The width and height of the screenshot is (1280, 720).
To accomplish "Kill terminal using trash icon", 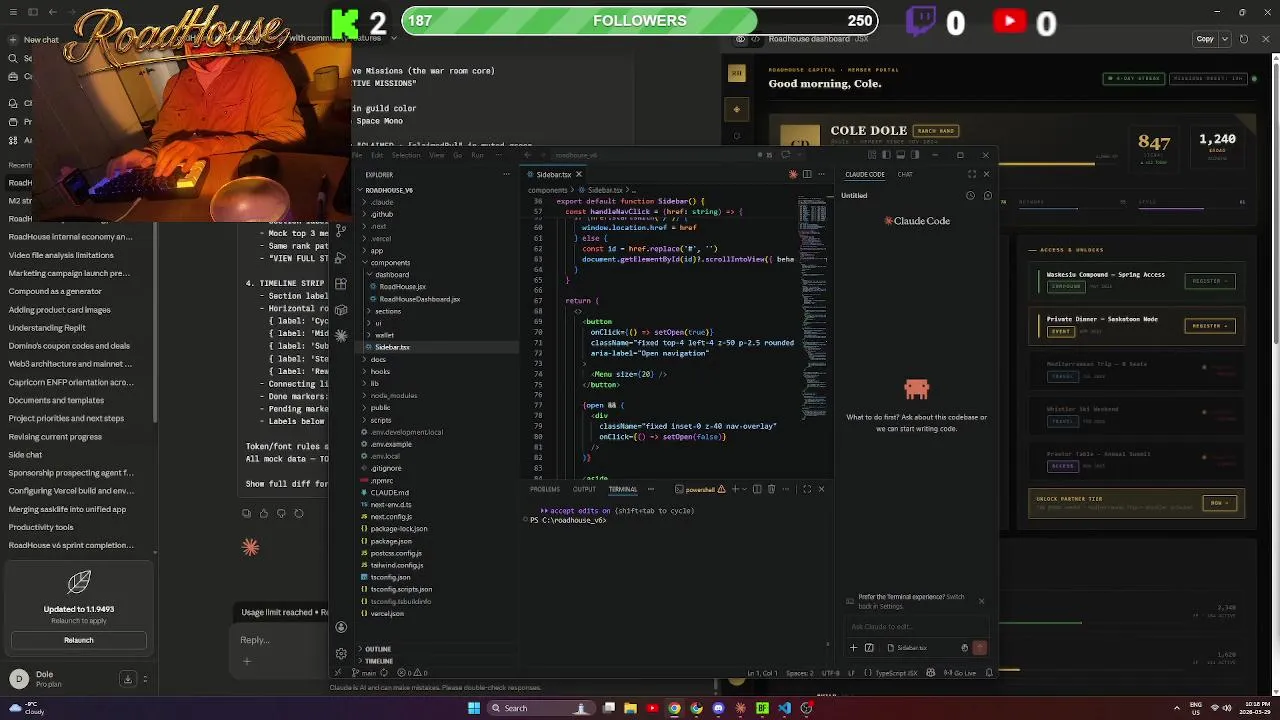I will (771, 489).
